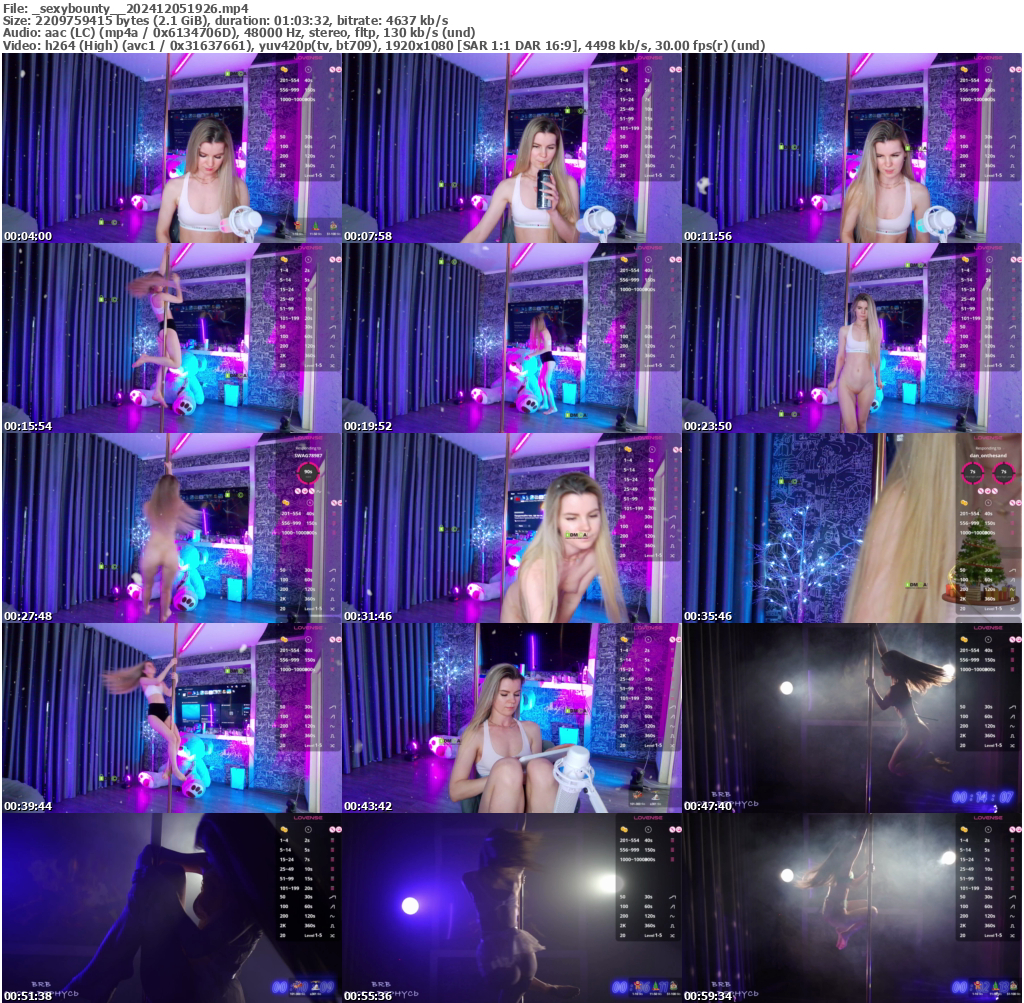Screen dimensions: 1024x1003
Task: Select the frame at 00:07:58
Action: tap(511, 148)
